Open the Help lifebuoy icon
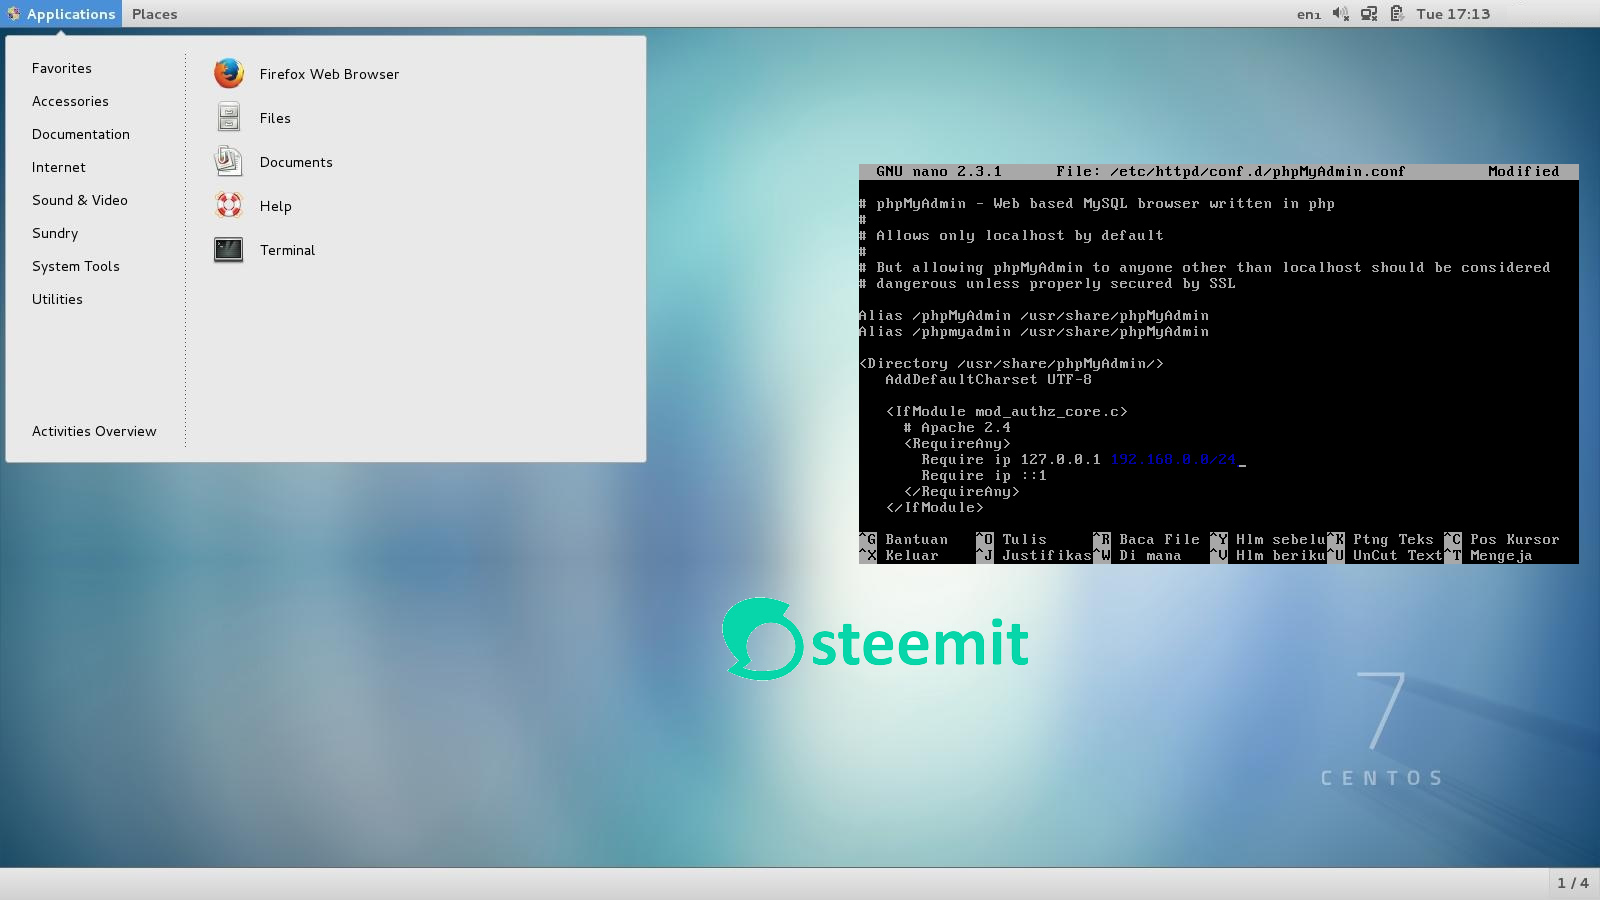This screenshot has height=900, width=1600. coord(229,205)
